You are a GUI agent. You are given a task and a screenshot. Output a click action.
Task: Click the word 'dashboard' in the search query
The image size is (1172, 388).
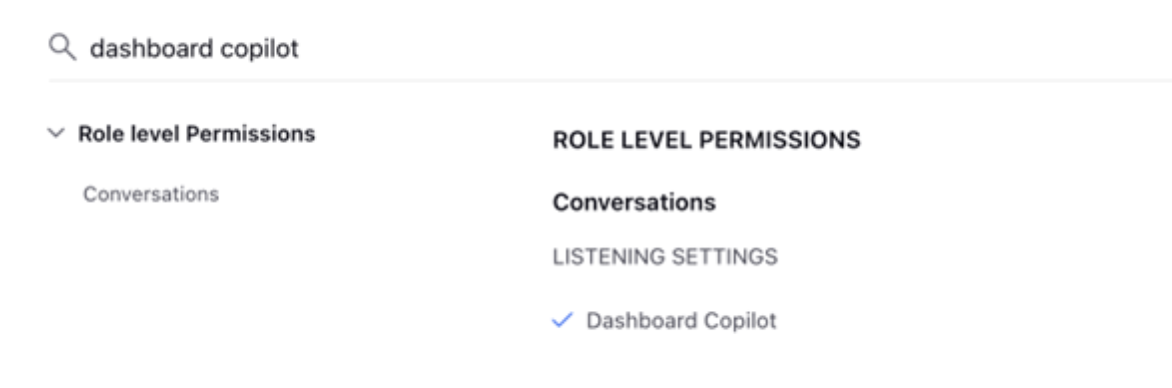click(152, 49)
